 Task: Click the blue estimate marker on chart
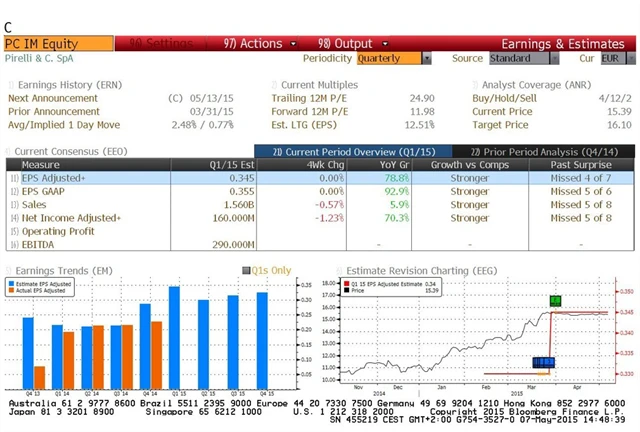[543, 362]
